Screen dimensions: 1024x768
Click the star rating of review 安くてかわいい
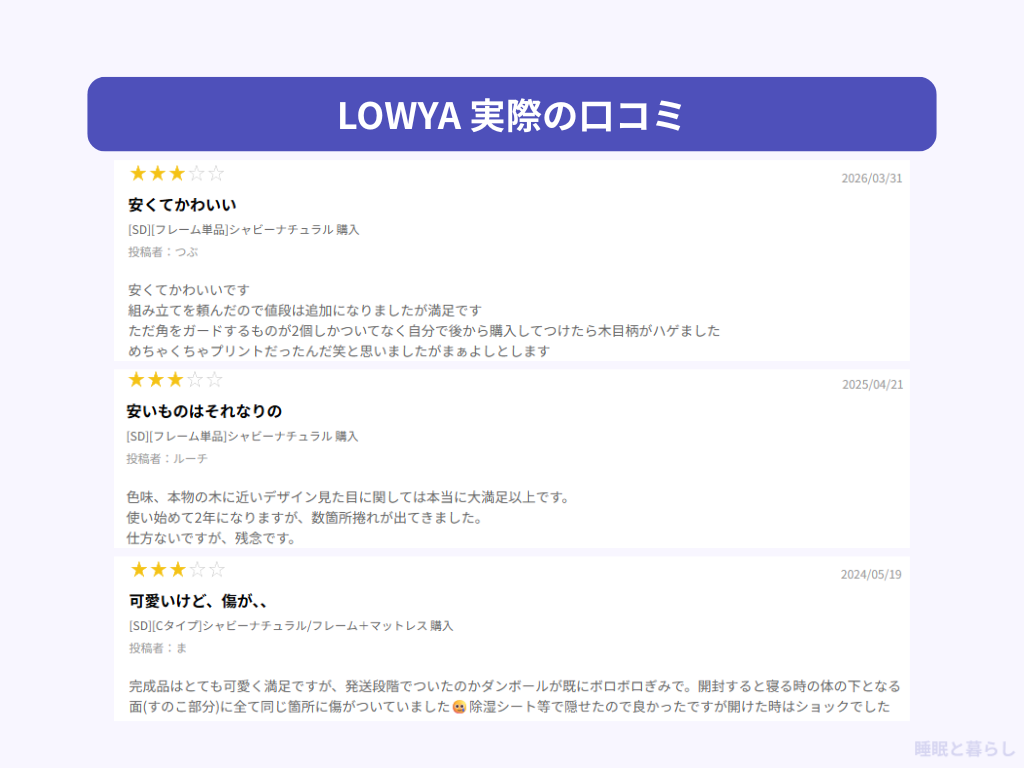click(177, 174)
